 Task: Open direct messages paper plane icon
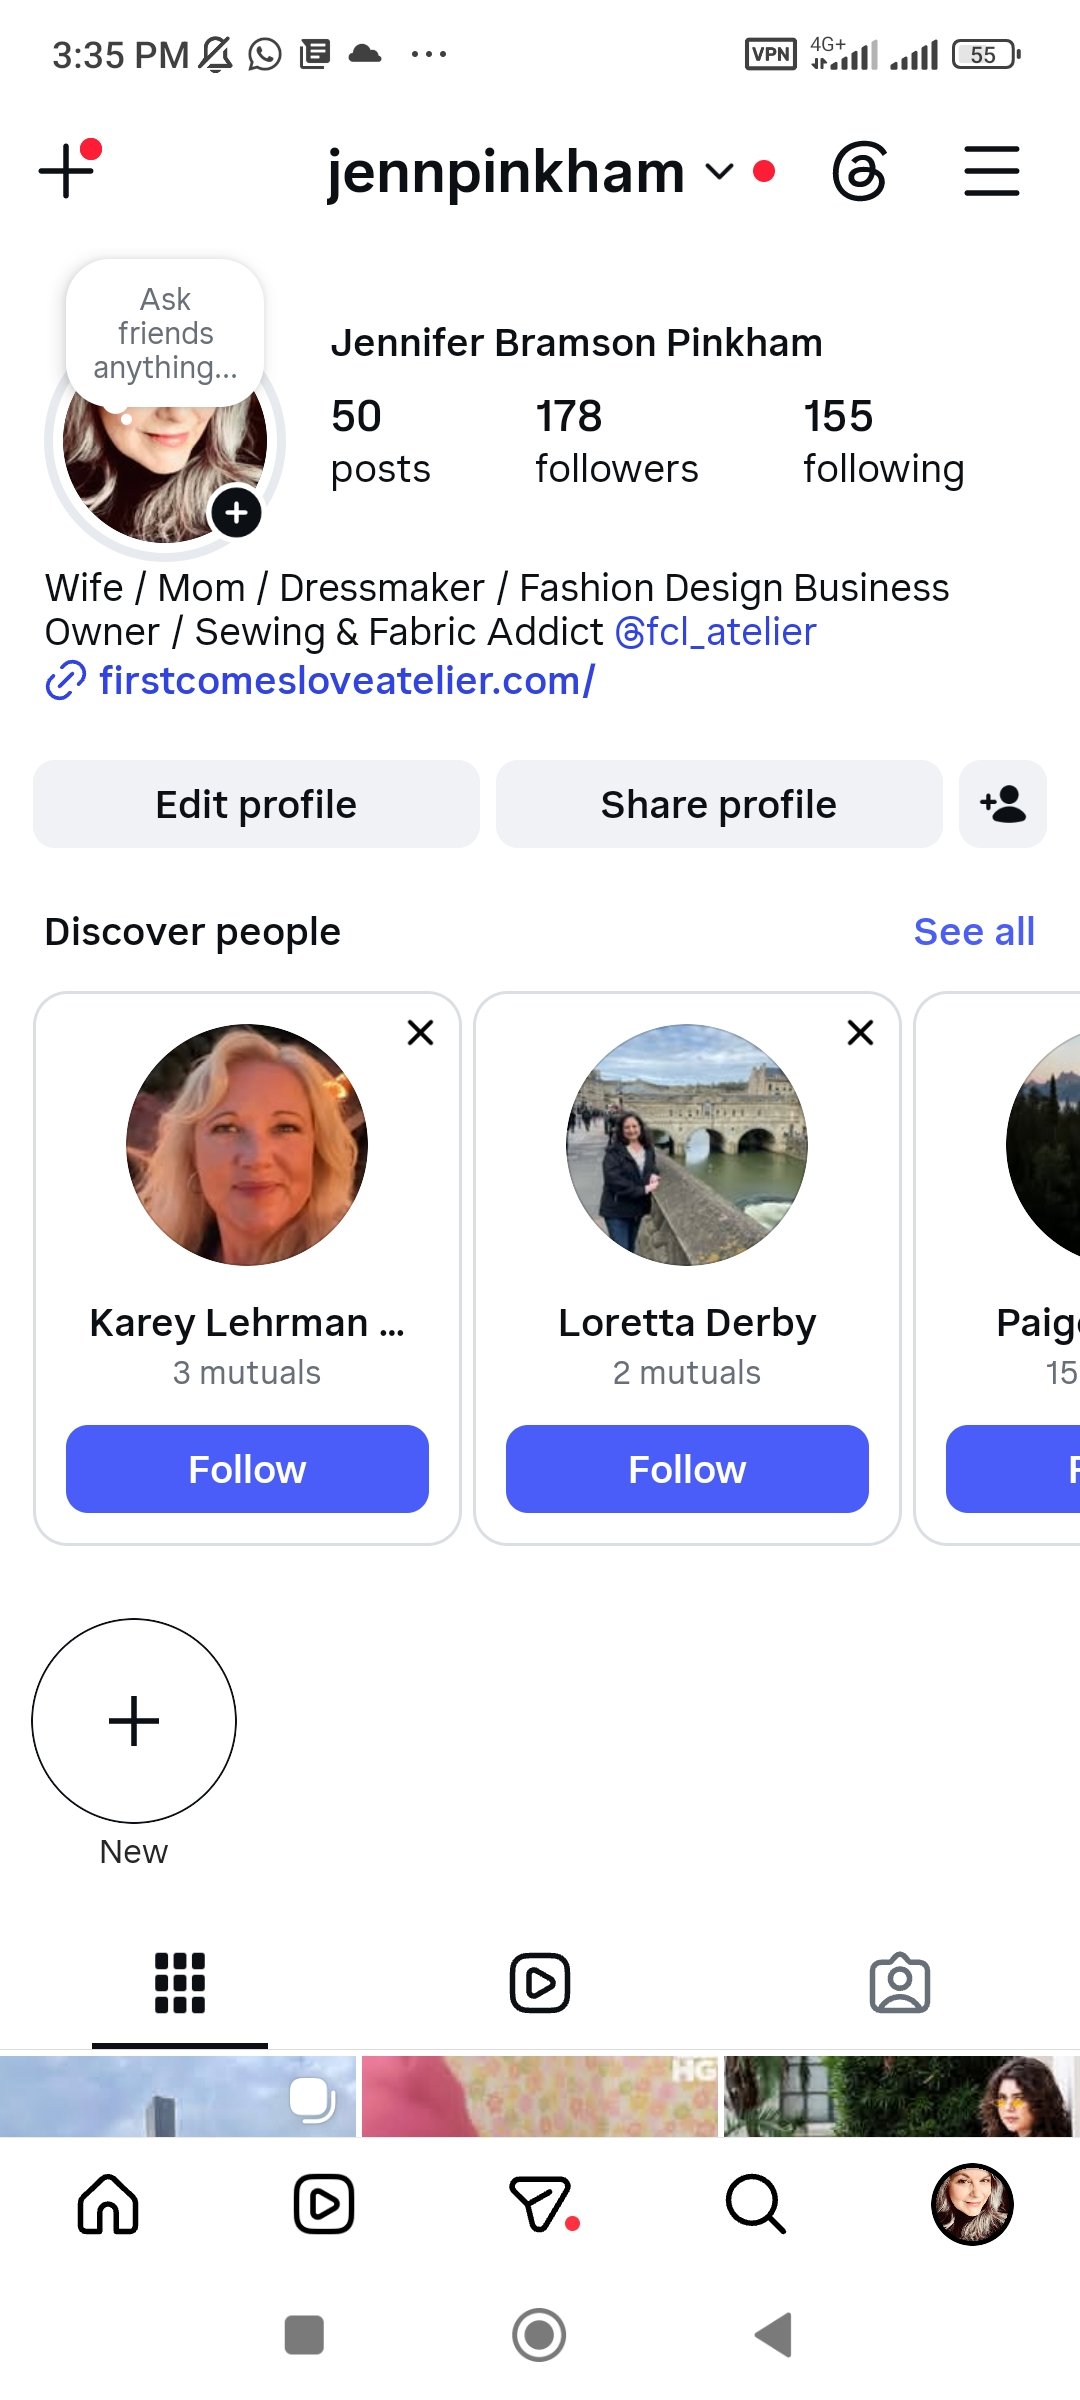(541, 2204)
